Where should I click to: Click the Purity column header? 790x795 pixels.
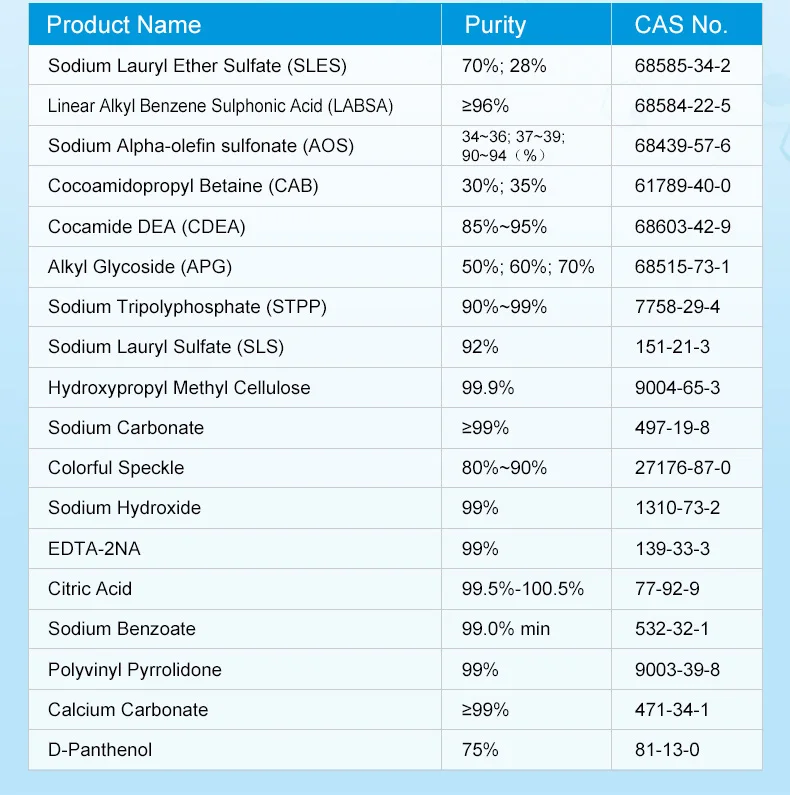[495, 25]
